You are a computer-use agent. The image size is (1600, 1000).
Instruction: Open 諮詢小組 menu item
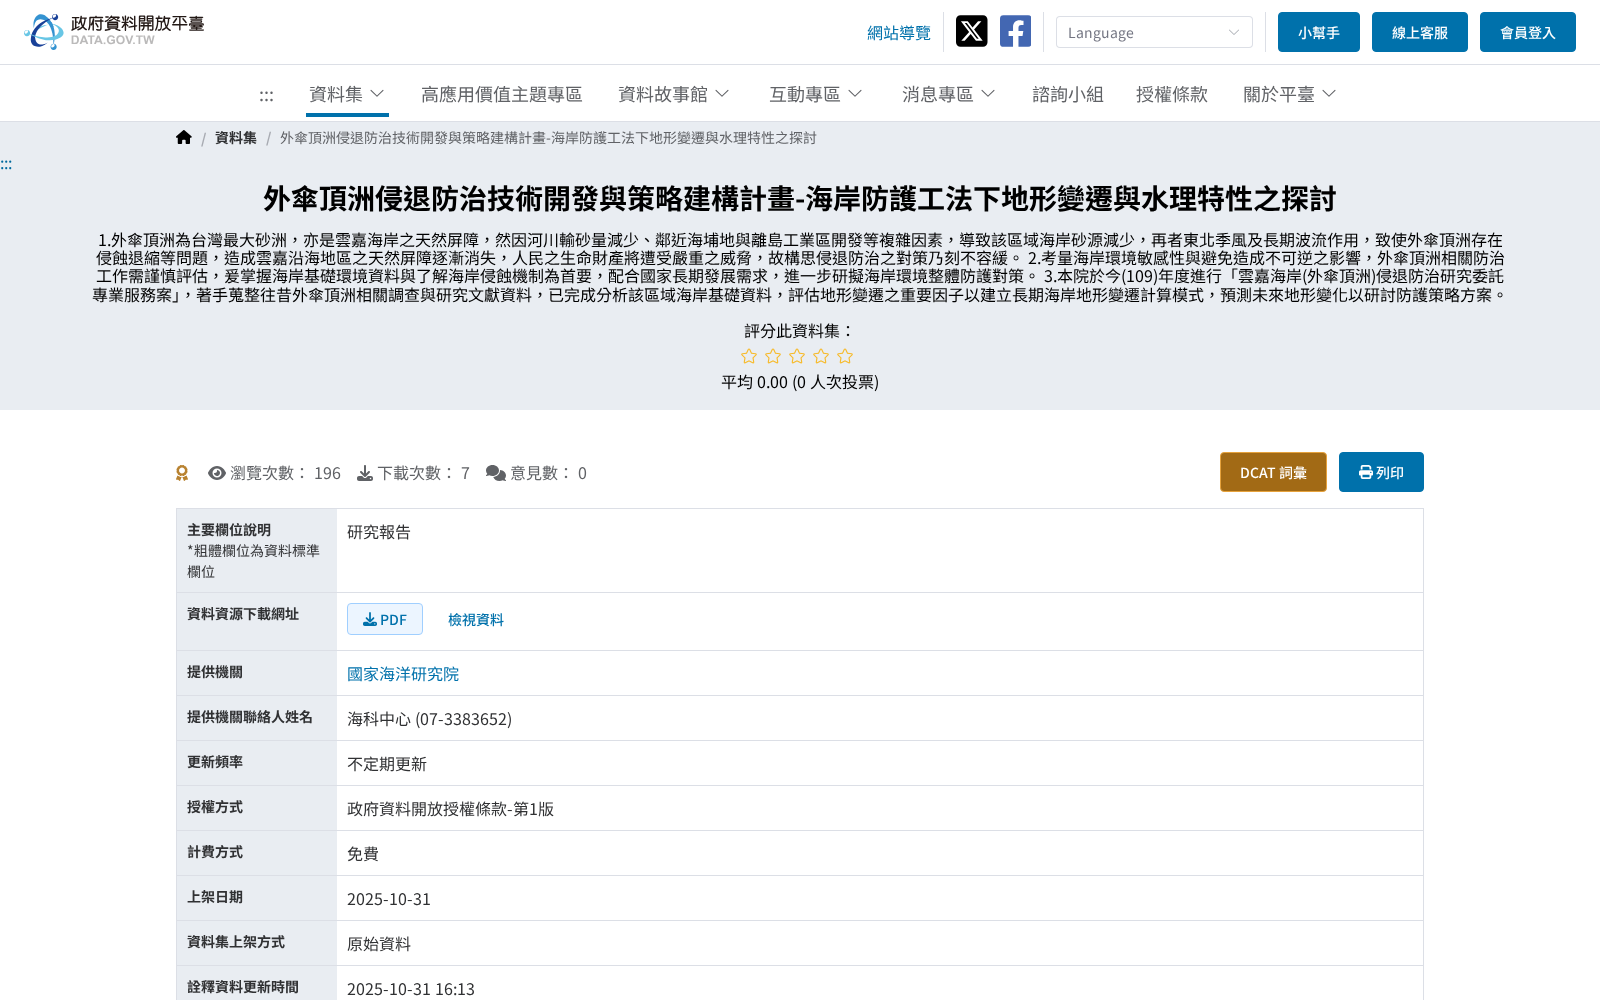click(x=1068, y=94)
